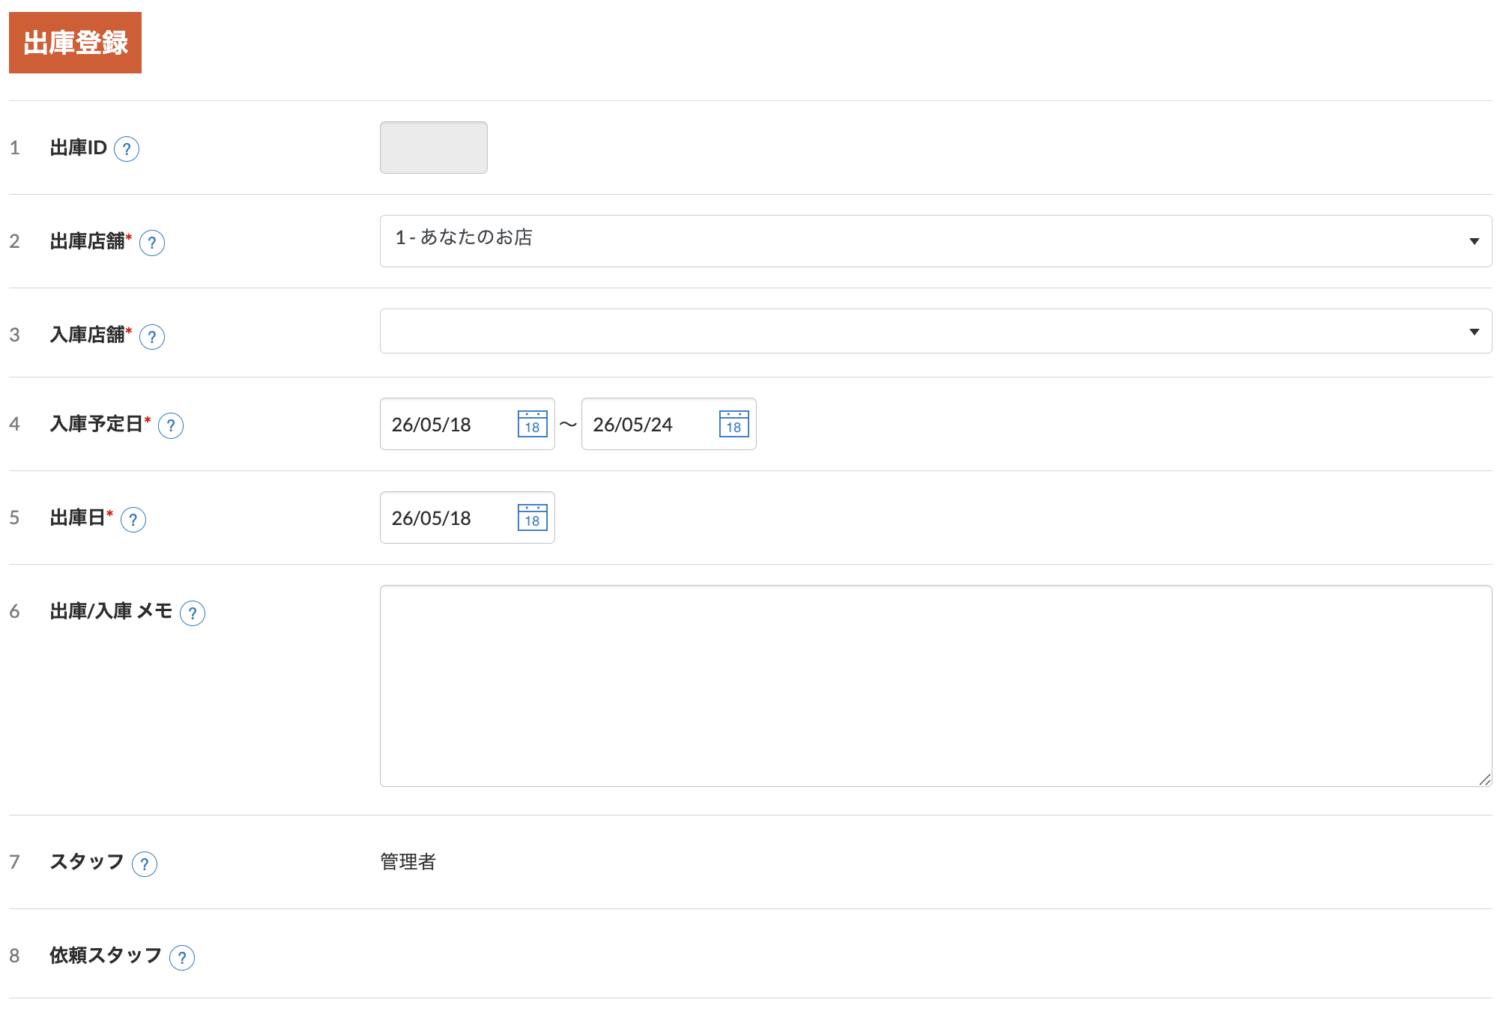Click the 入庫予定日 field label
Screen dimensions: 1500x1023
pyautogui.click(x=97, y=424)
